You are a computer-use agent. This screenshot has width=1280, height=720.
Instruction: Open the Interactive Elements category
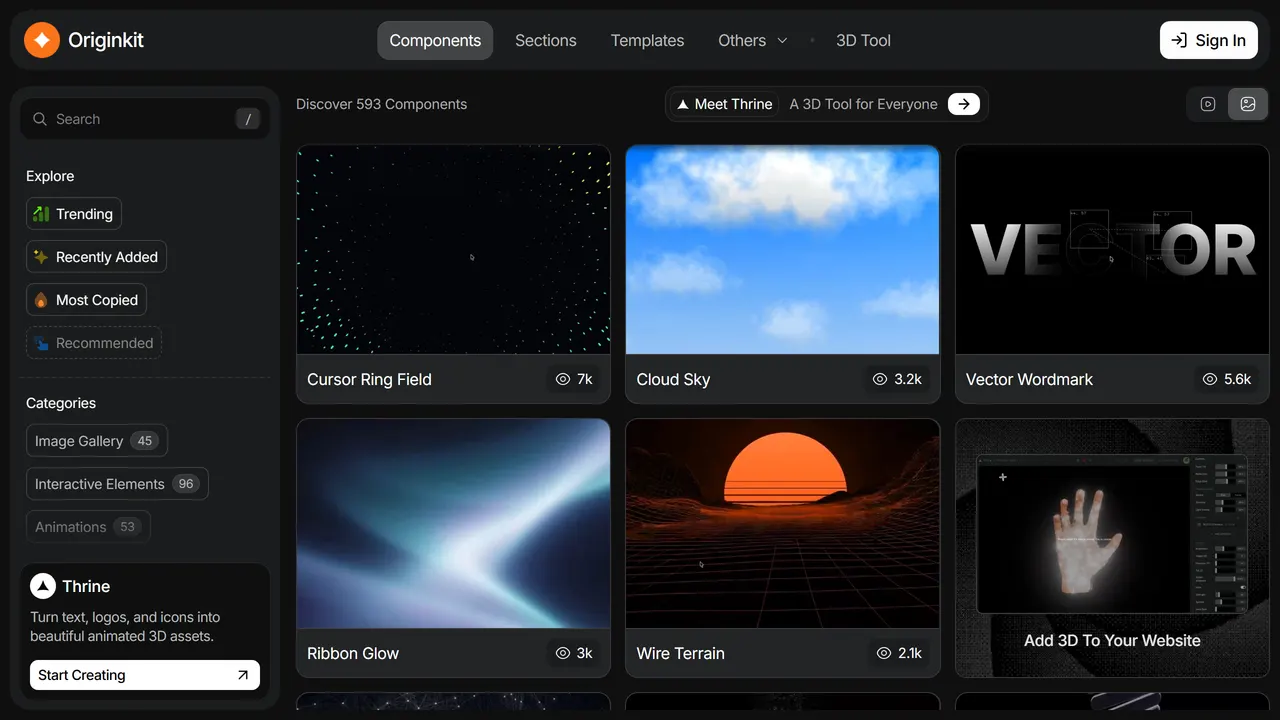tap(117, 484)
